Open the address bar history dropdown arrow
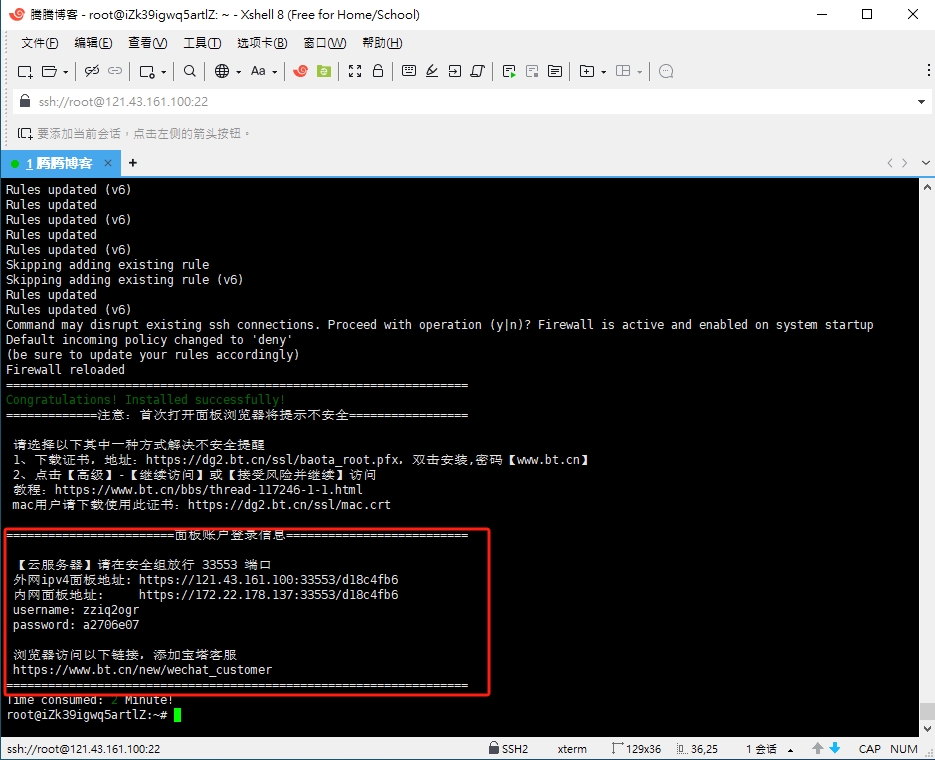The width and height of the screenshot is (935, 760). (921, 102)
